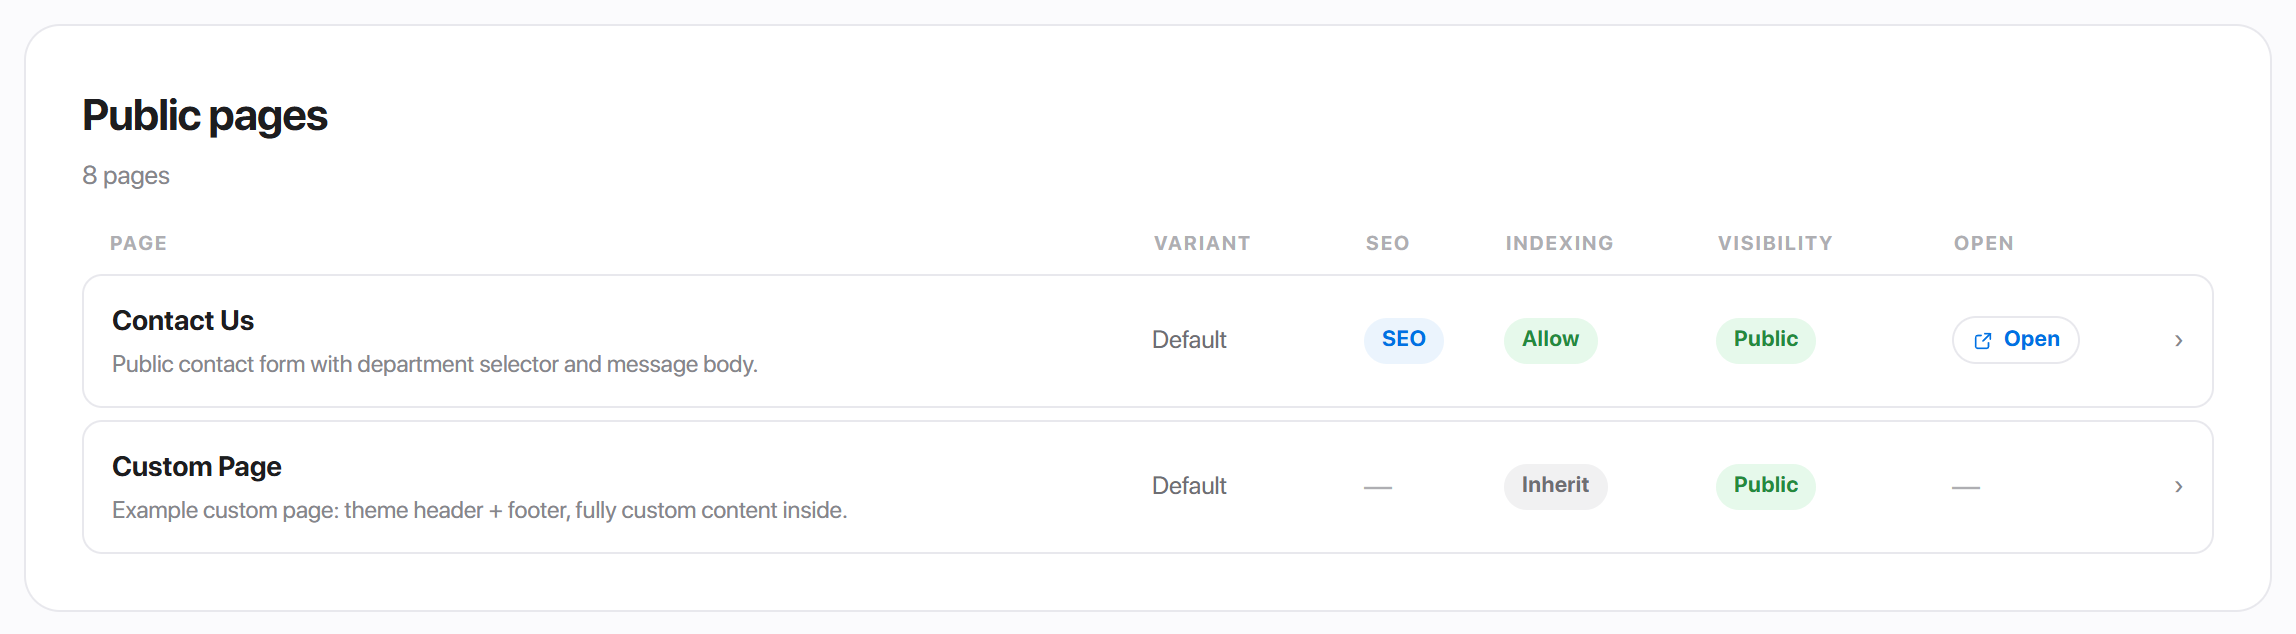2296x634 pixels.
Task: Click the OPEN column header
Action: click(1983, 243)
